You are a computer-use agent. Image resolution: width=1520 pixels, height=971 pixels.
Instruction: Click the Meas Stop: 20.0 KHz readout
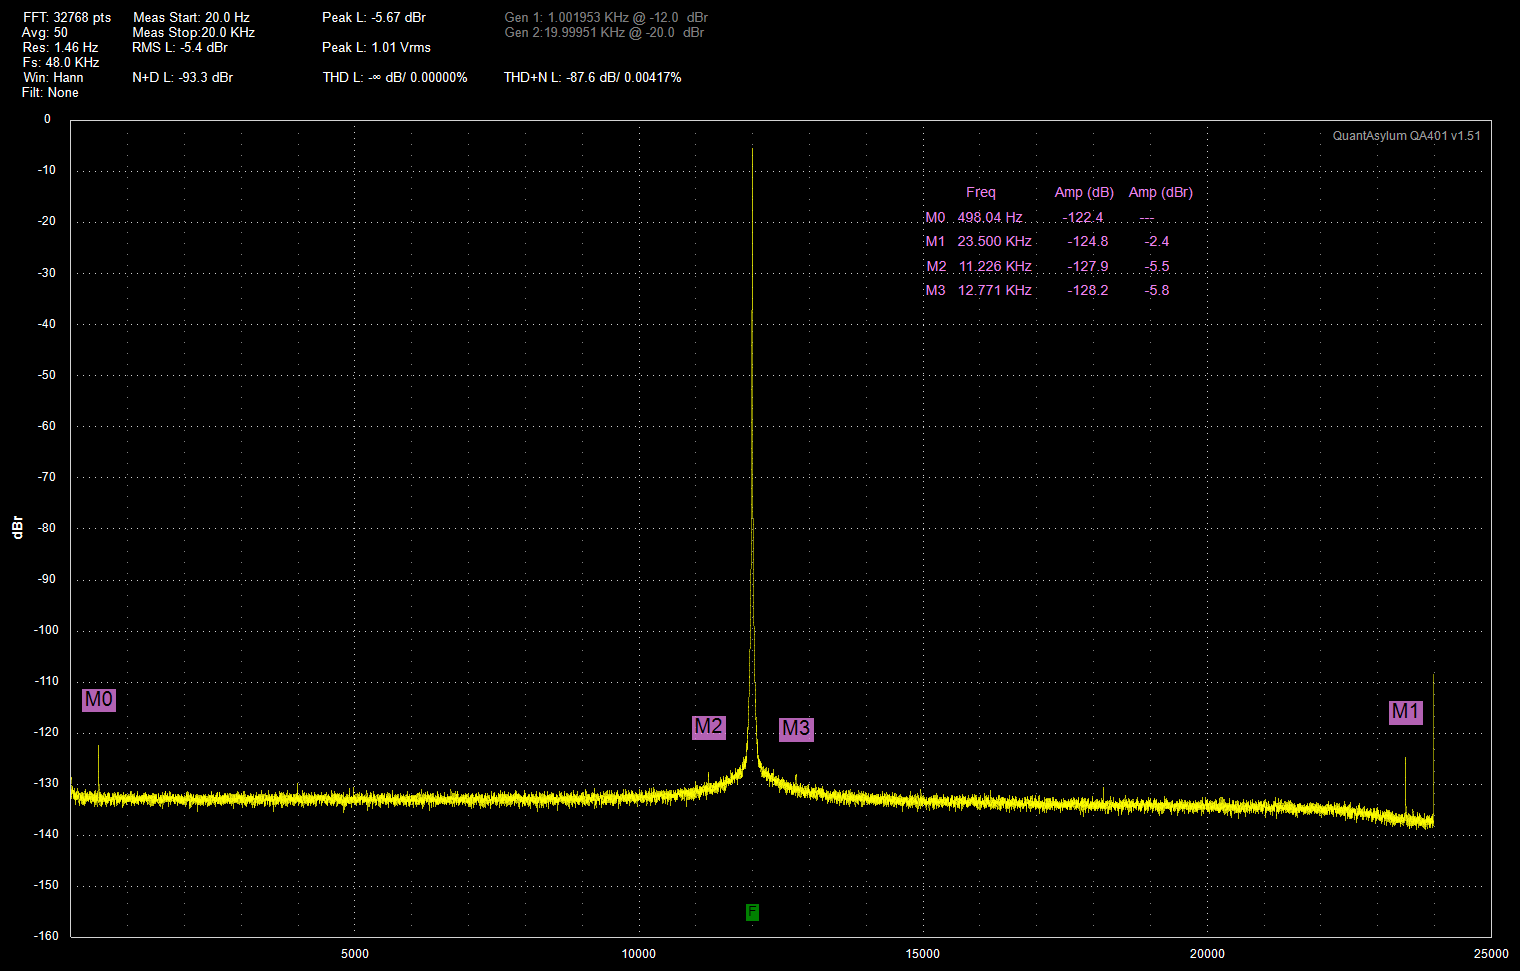tap(193, 32)
